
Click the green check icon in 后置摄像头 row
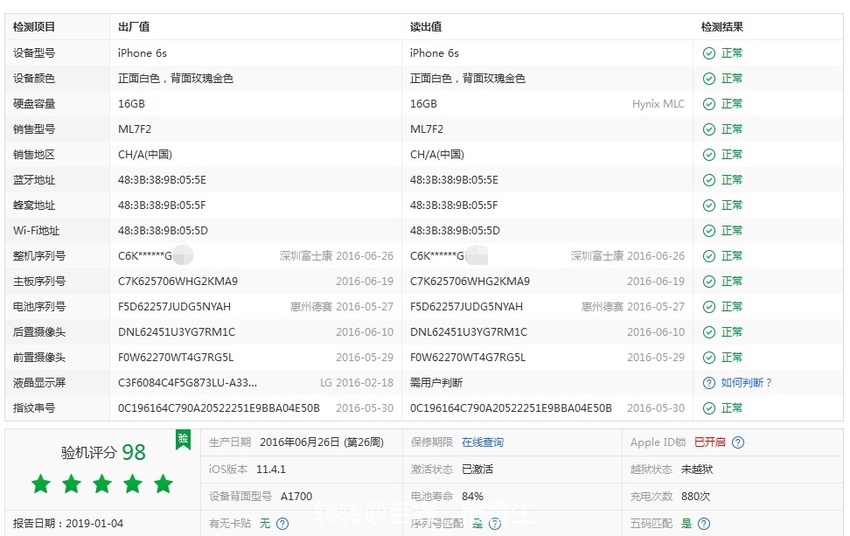[x=709, y=332]
